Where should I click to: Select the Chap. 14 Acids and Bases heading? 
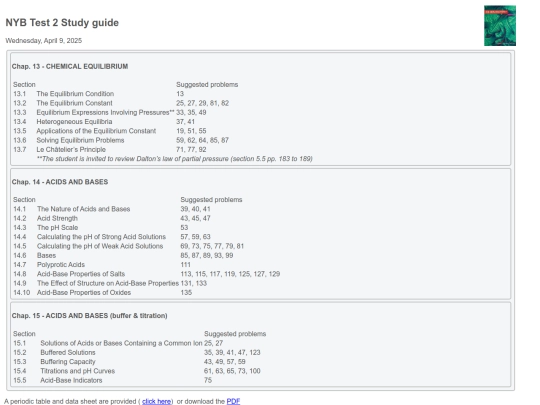point(60,182)
